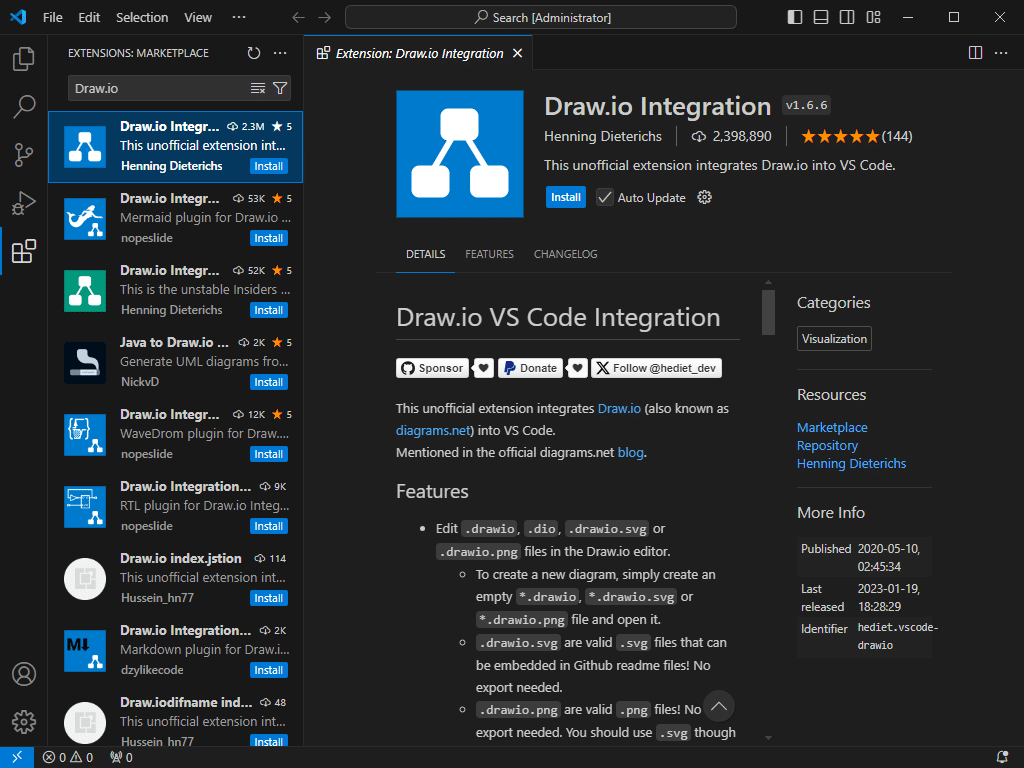Open the Selection menu
This screenshot has height=768, width=1024.
[x=142, y=18]
